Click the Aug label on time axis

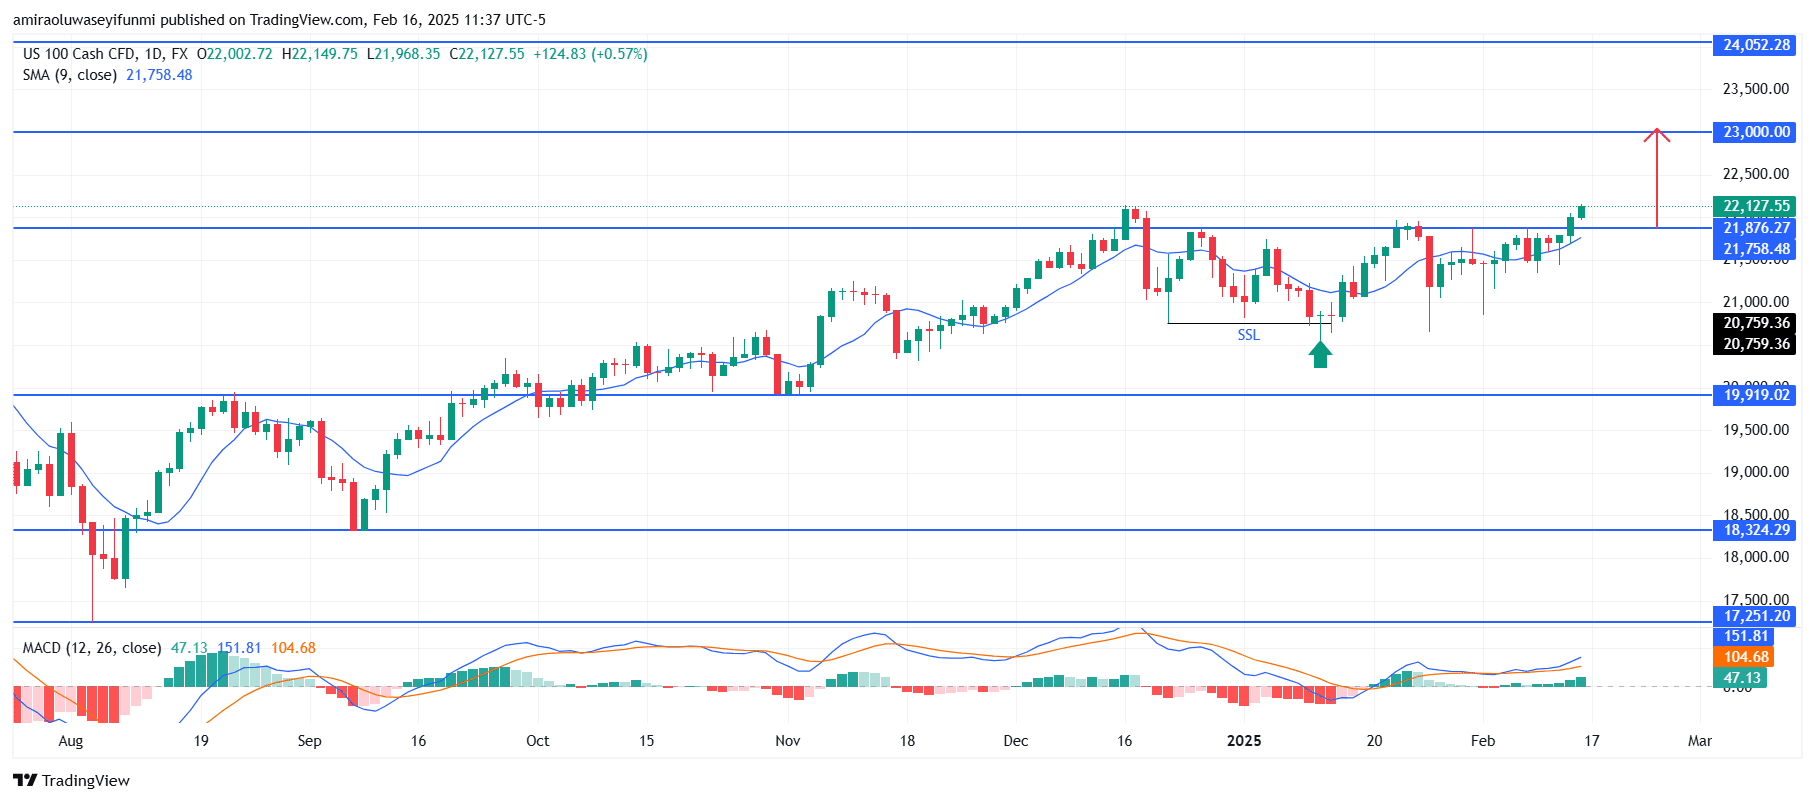pos(71,741)
